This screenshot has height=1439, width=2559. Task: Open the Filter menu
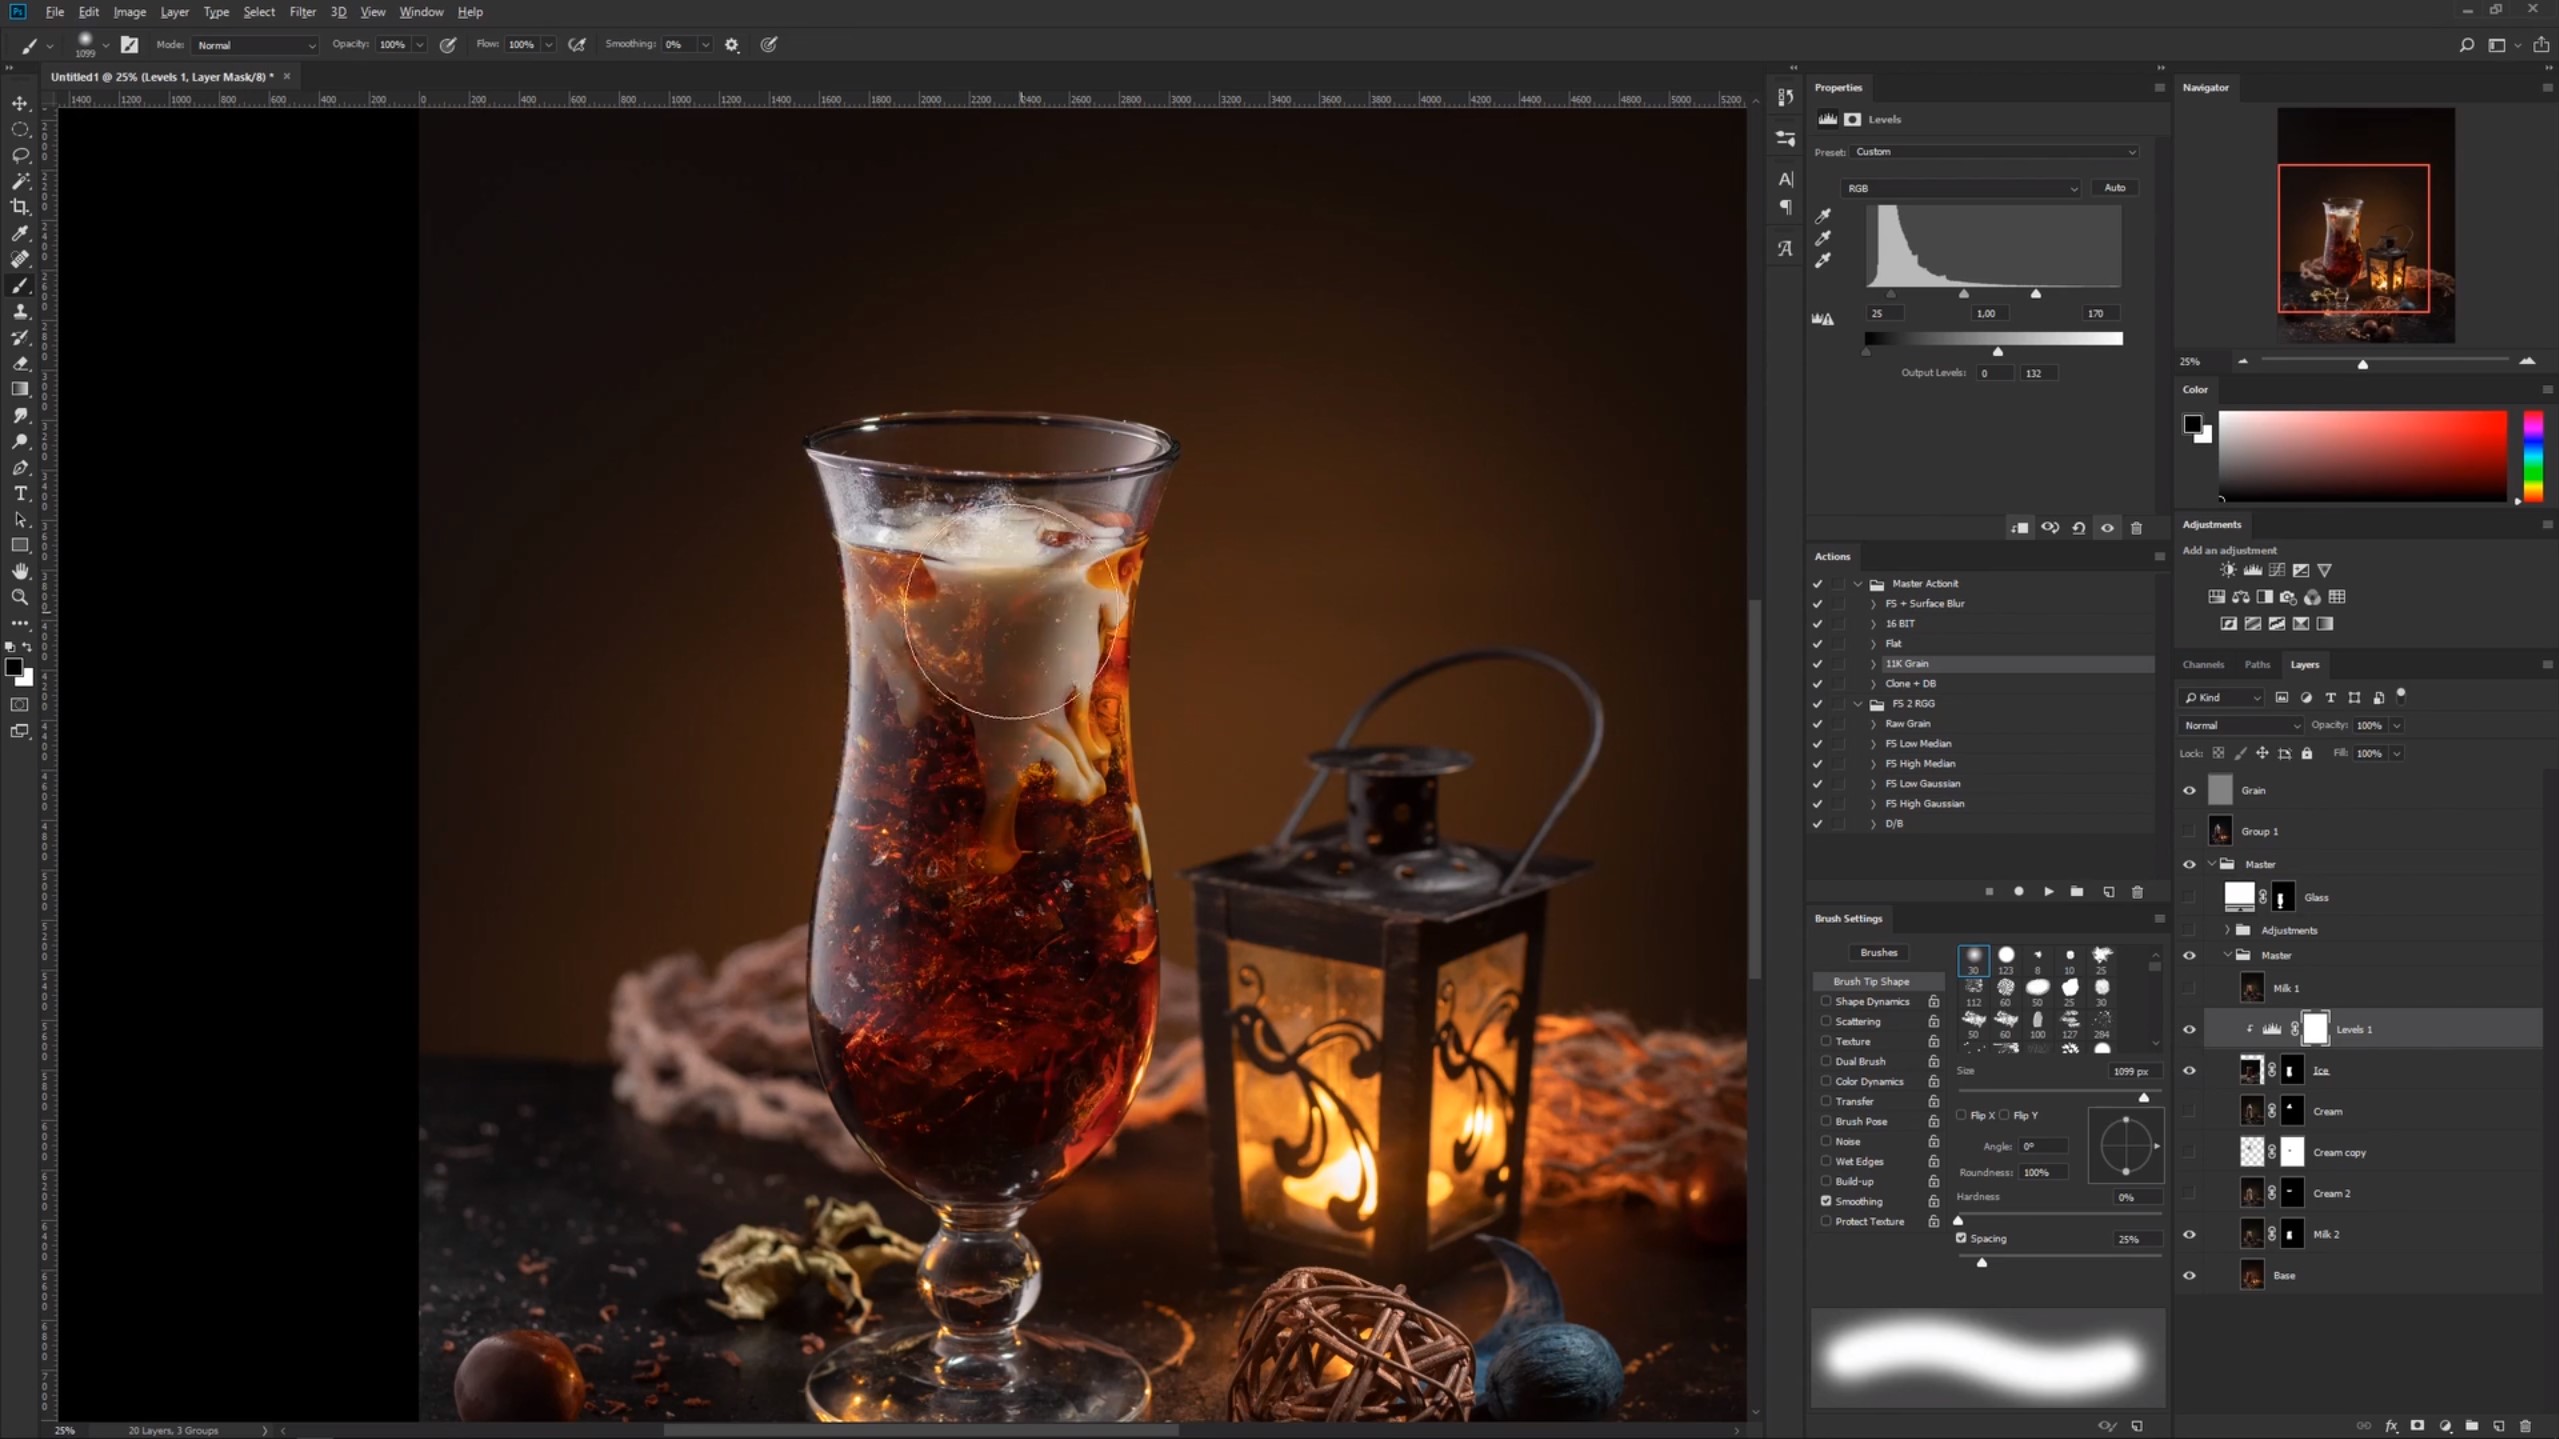303,11
